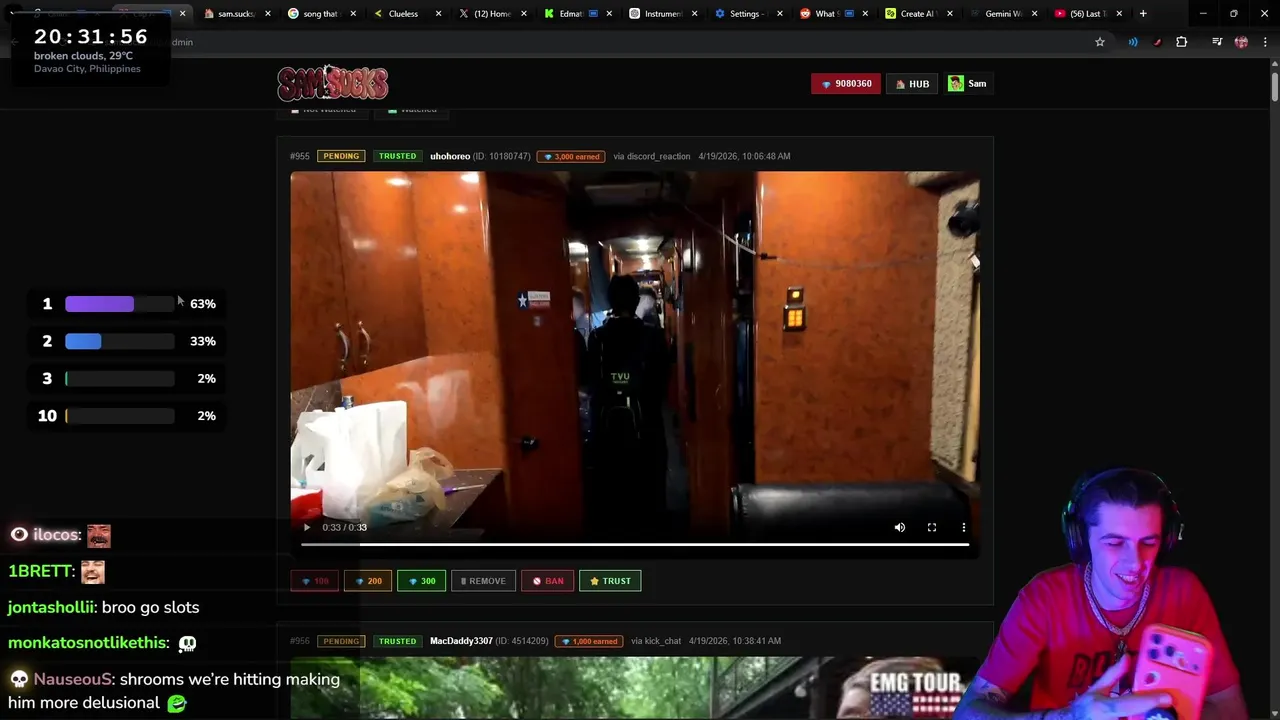Click the REMOVE button for clip #955
Viewport: 1280px width, 720px height.
pos(483,581)
